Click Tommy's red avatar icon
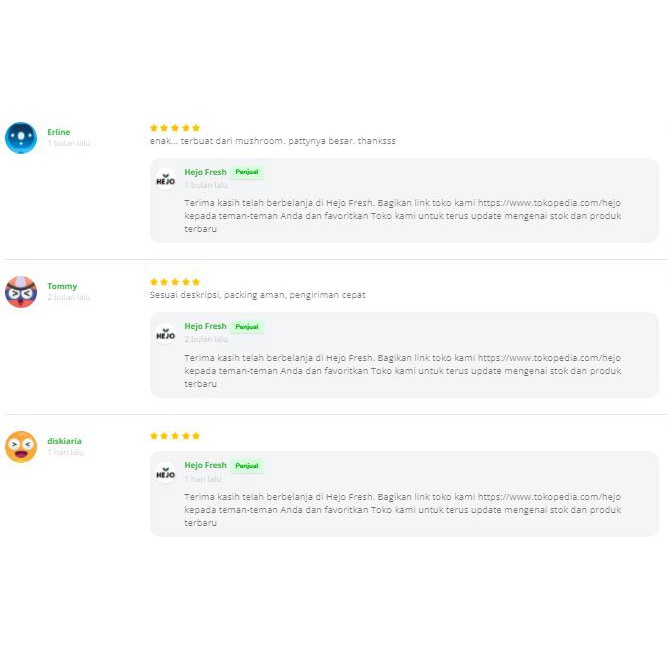668x668 pixels. 21,292
